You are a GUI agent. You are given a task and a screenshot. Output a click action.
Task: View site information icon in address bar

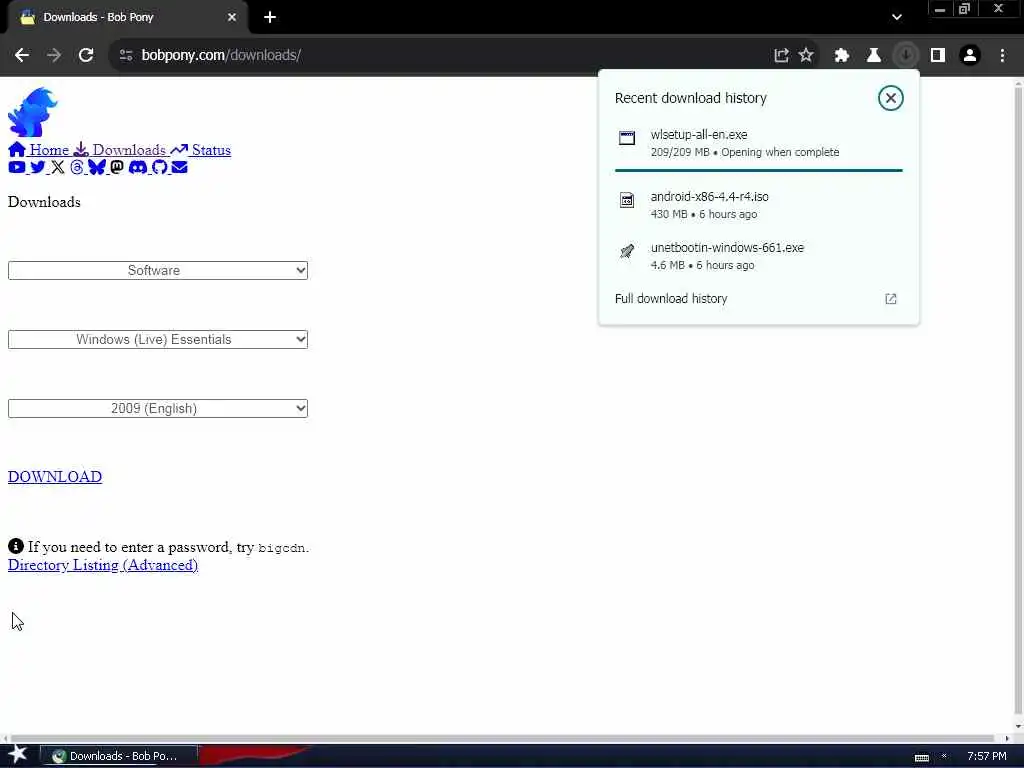126,55
